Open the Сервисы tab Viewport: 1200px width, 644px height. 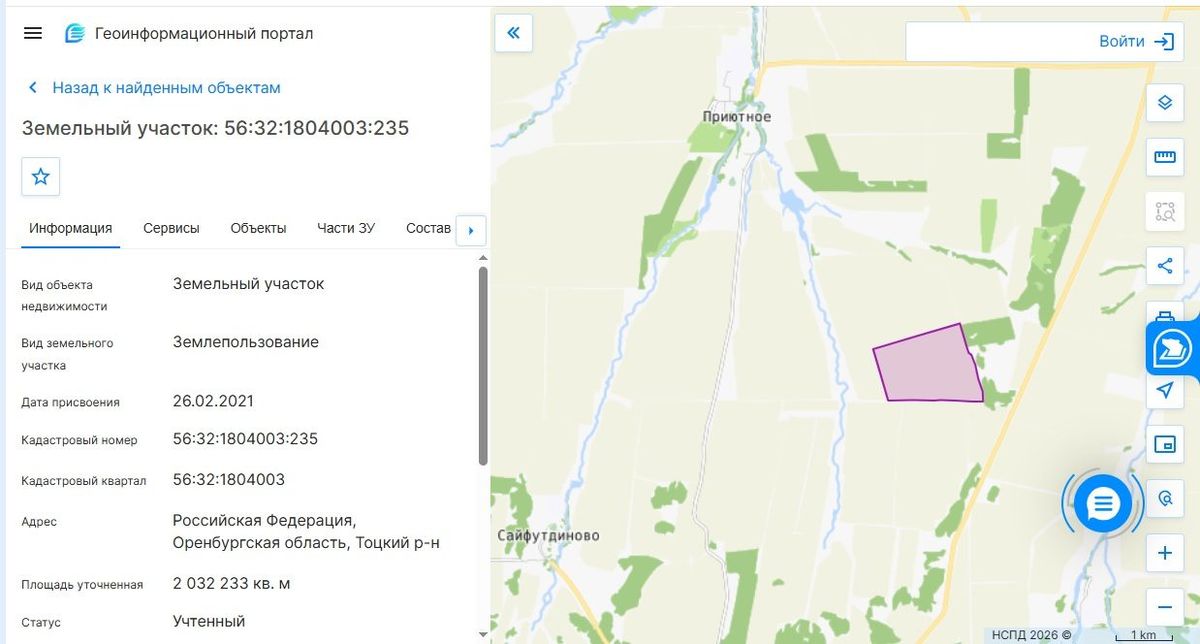tap(171, 228)
